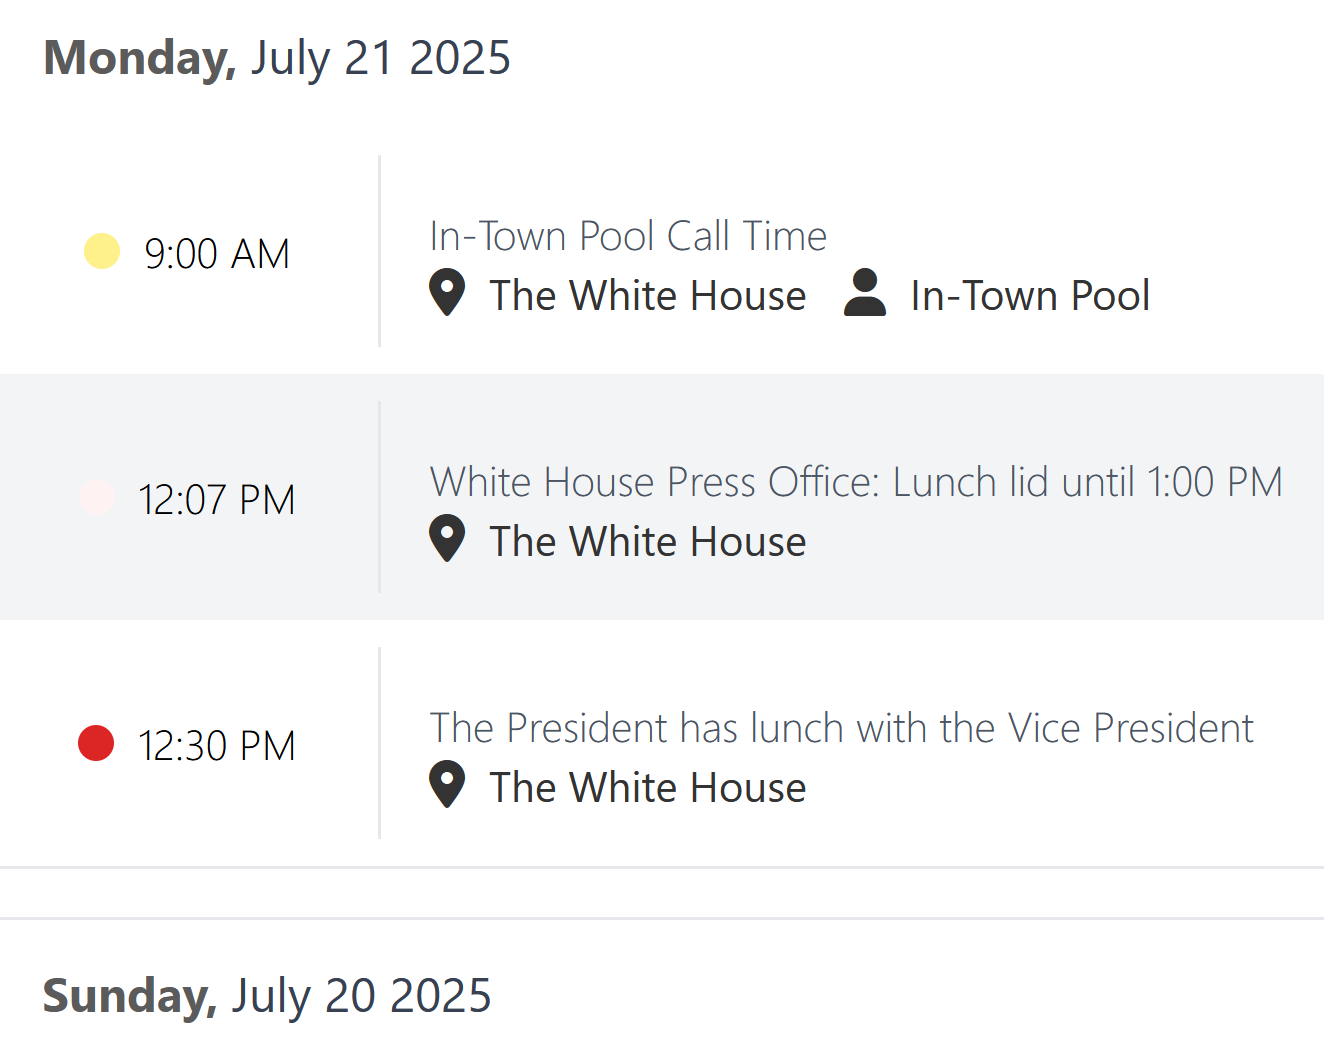Select the 12:30 PM time label
This screenshot has width=1324, height=1050.
[217, 746]
